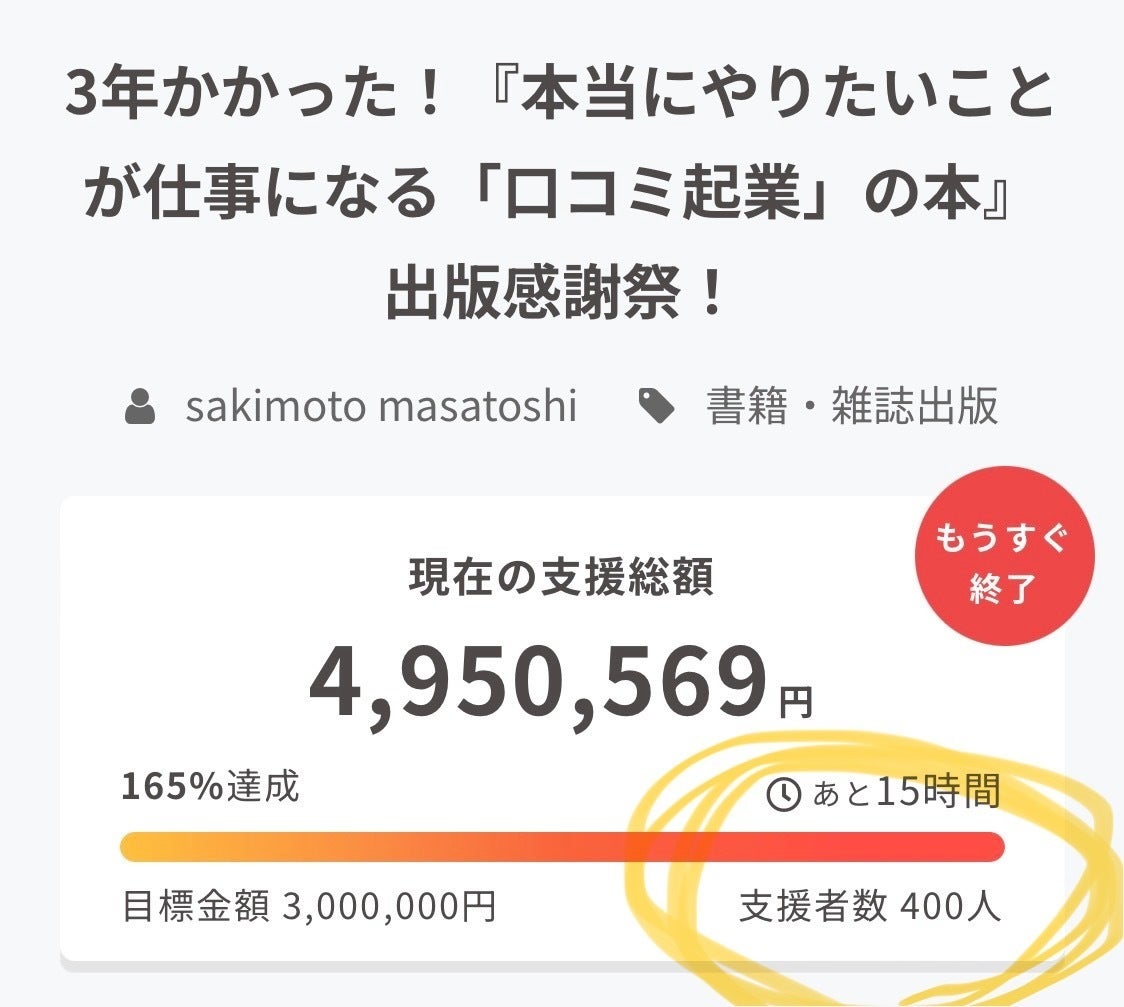The width and height of the screenshot is (1124, 1007).
Task: Click the 目標金額 label
Action: click(195, 907)
